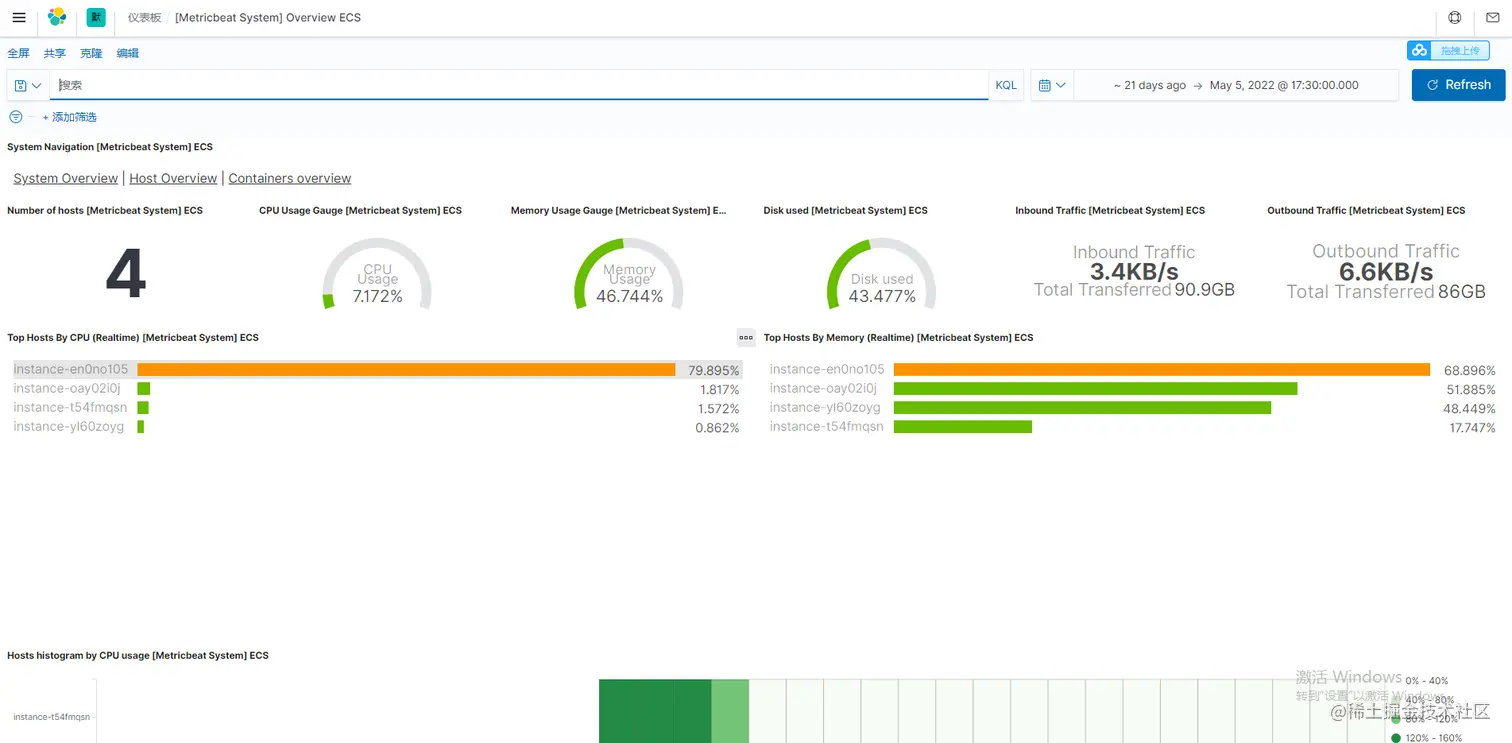Click 克隆 to clone the dashboard
This screenshot has width=1512, height=743.
(x=91, y=53)
